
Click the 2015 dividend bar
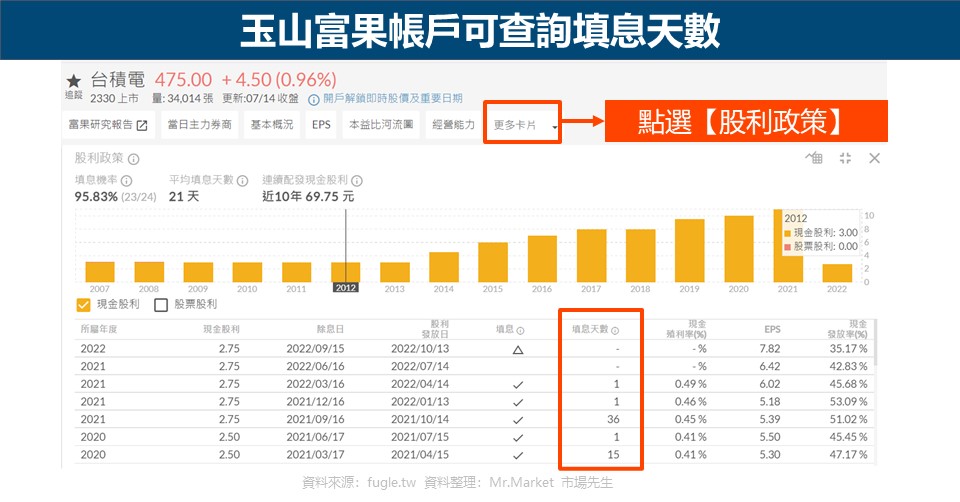point(493,262)
